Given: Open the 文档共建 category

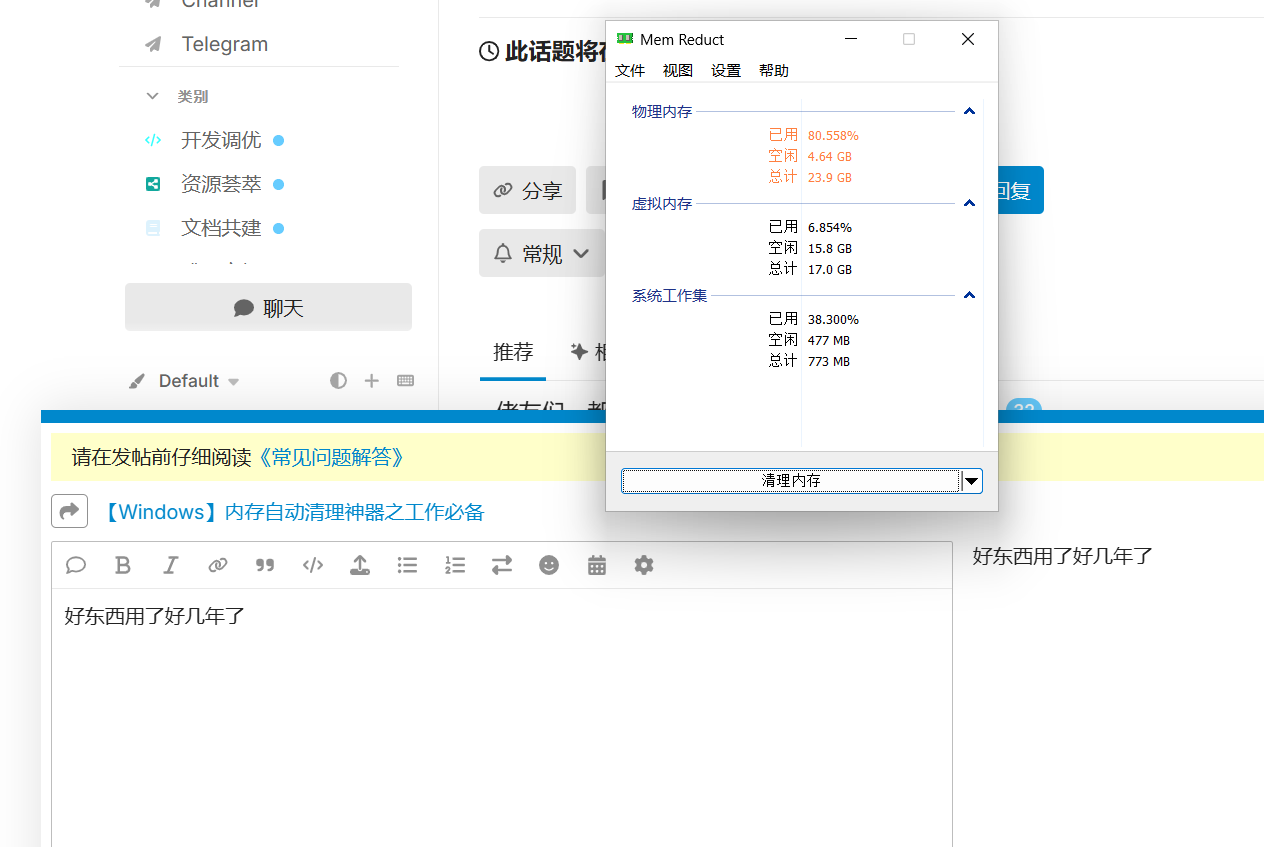Looking at the screenshot, I should point(221,228).
